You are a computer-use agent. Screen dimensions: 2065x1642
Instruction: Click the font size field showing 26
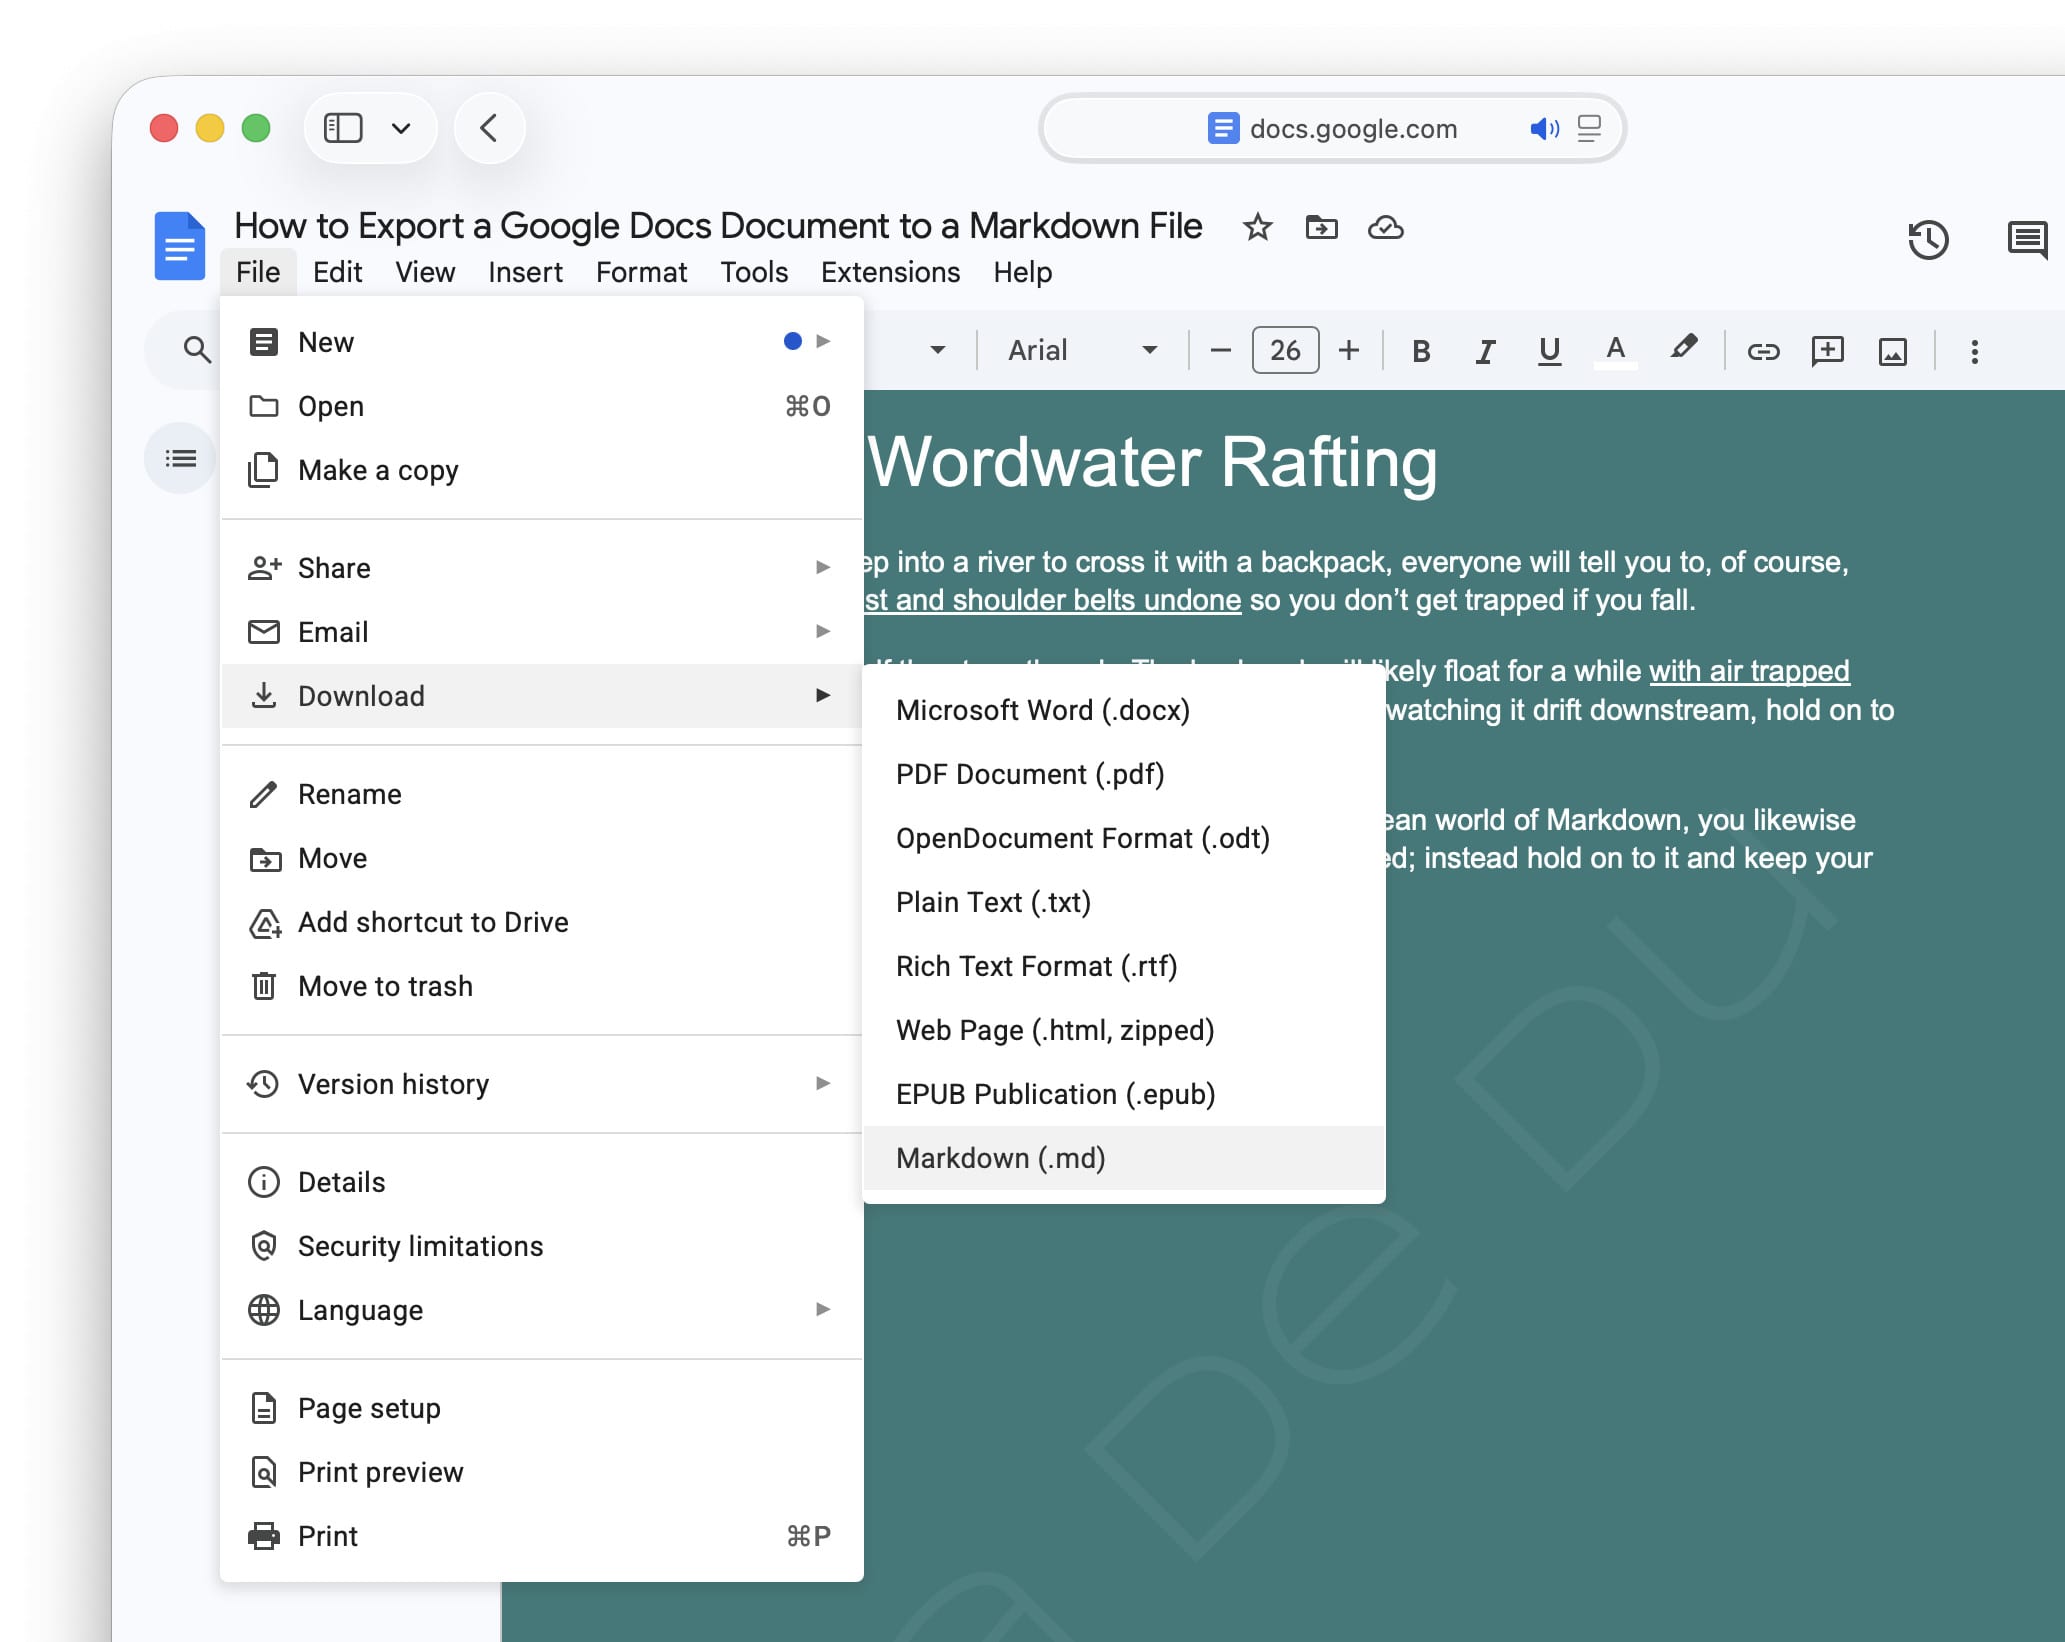1285,350
